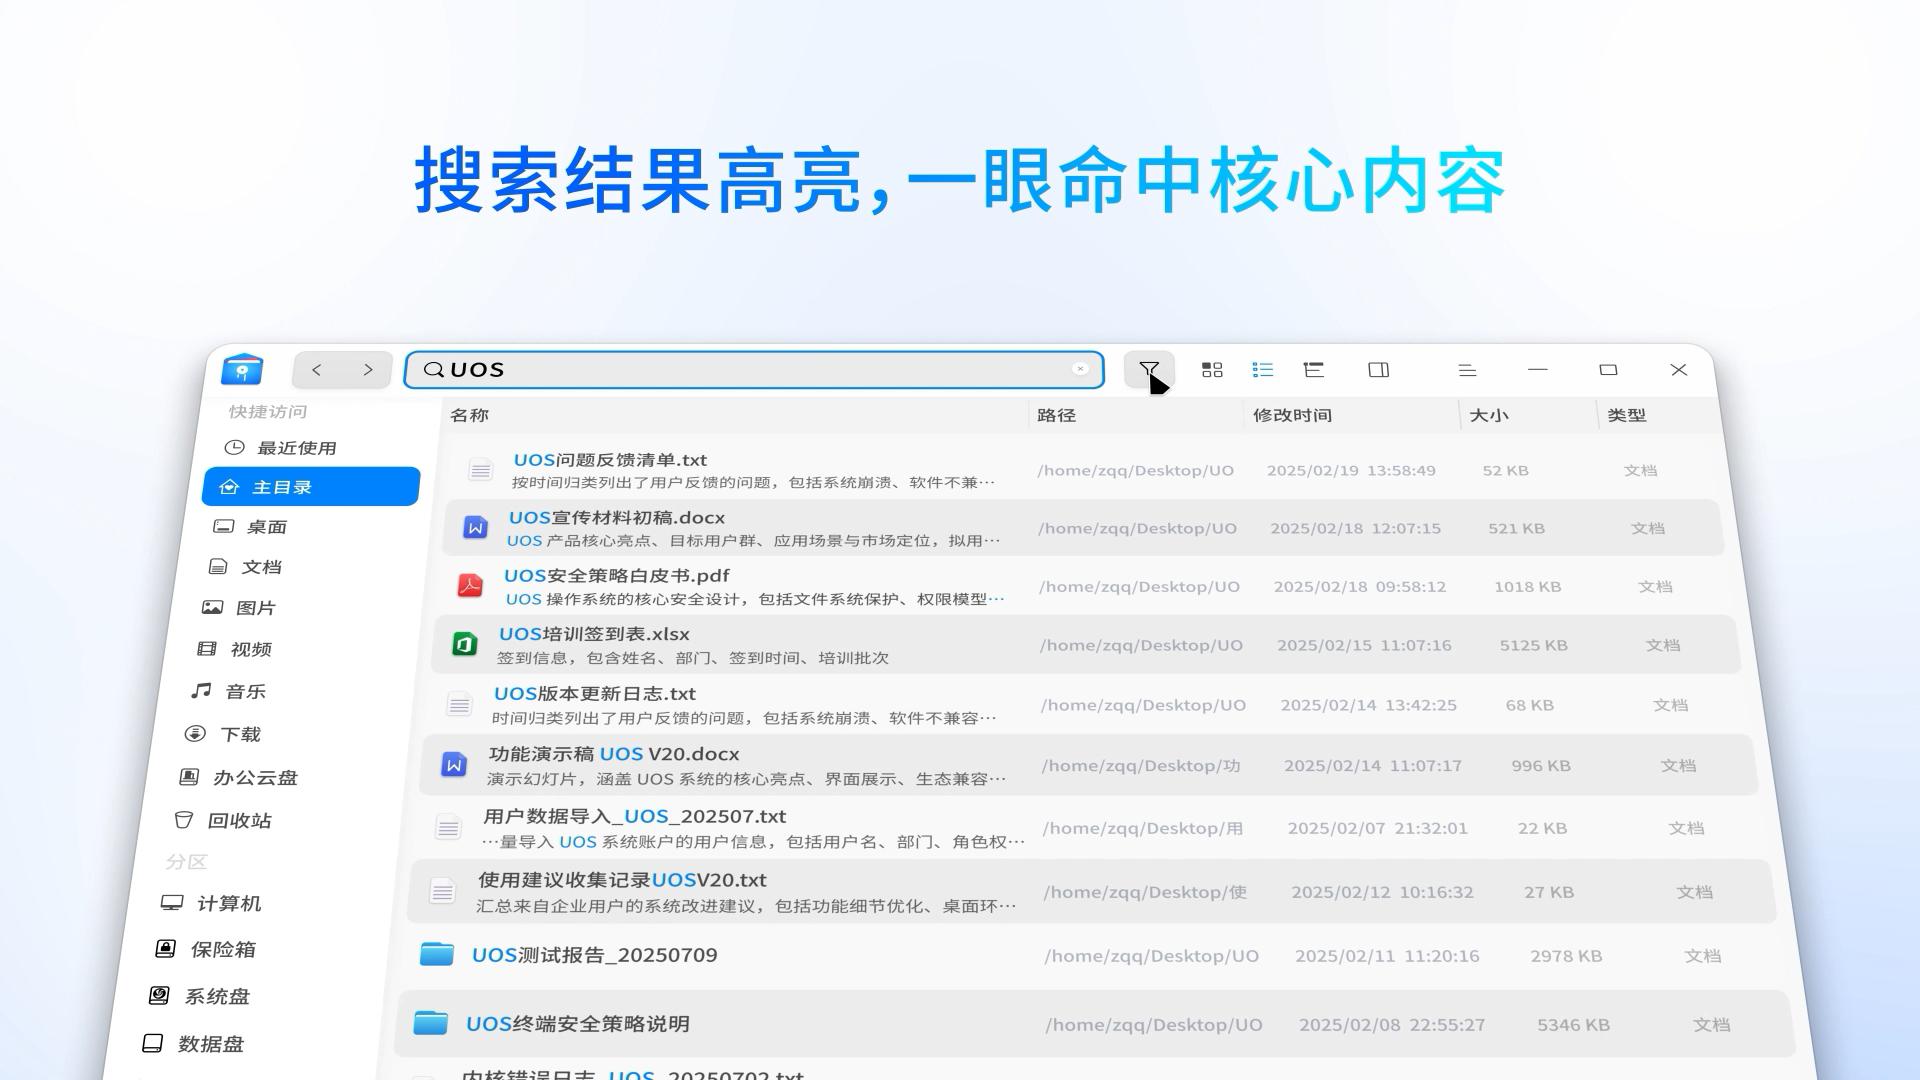Switch to tree view mode
This screenshot has width=1920, height=1080.
(1314, 370)
